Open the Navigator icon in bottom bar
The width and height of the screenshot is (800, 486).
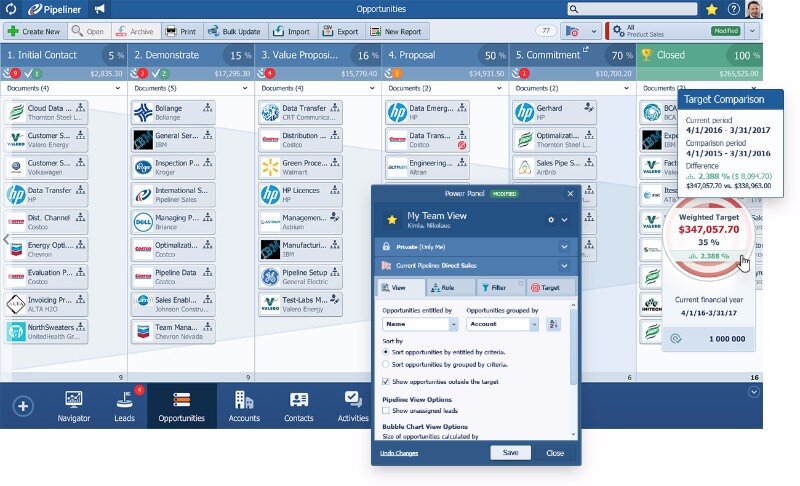(x=73, y=405)
